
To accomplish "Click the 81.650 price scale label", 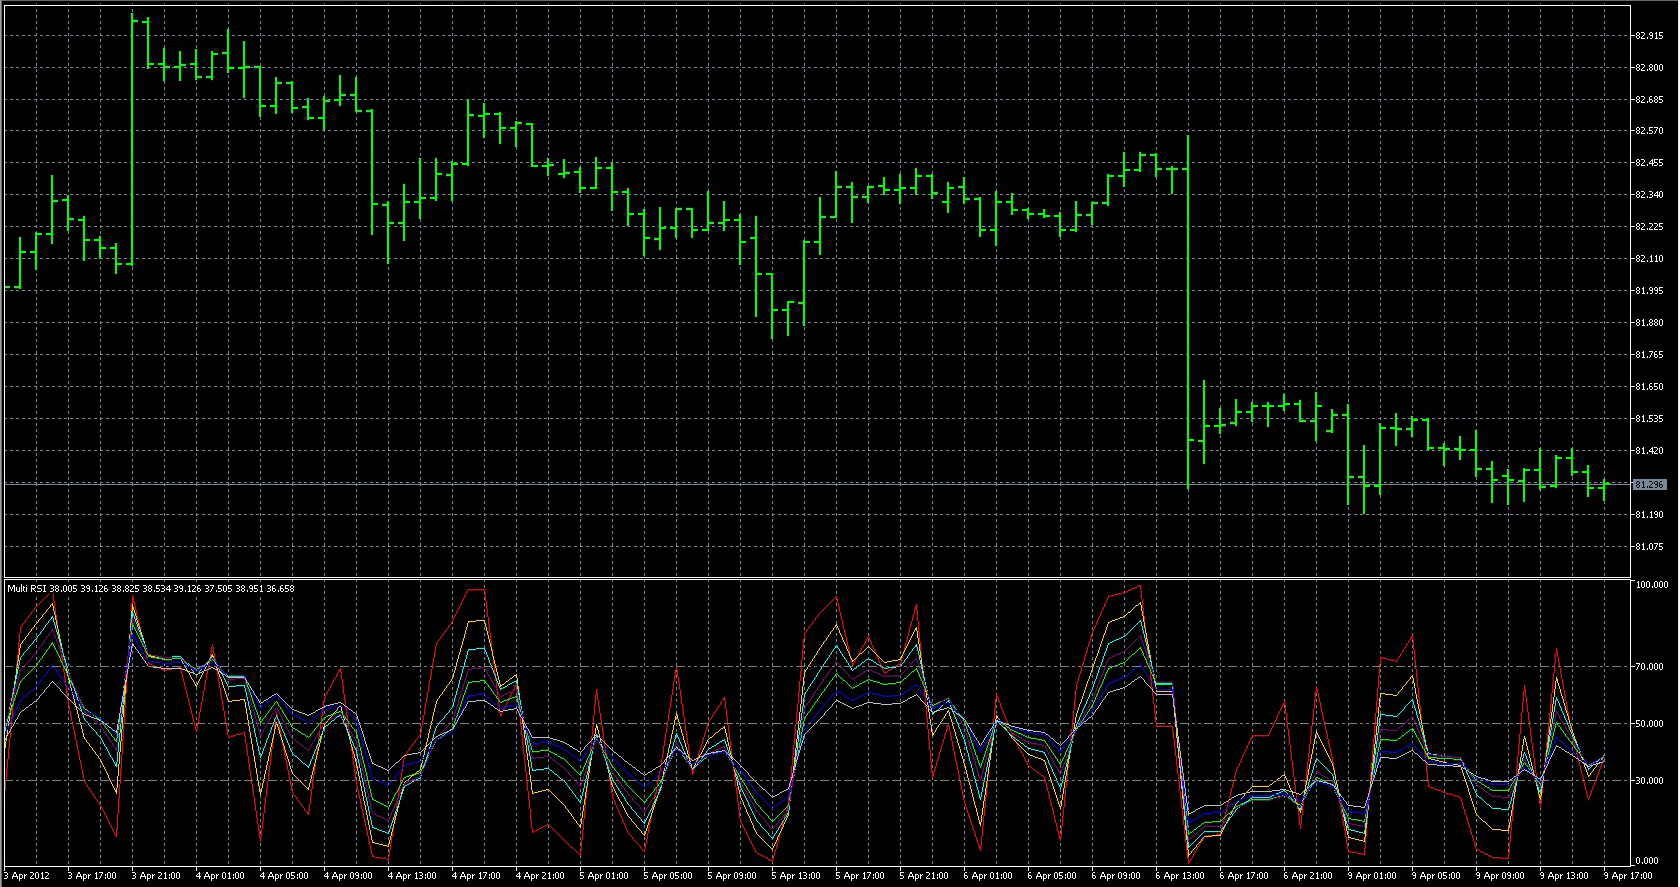I will click(x=1649, y=387).
